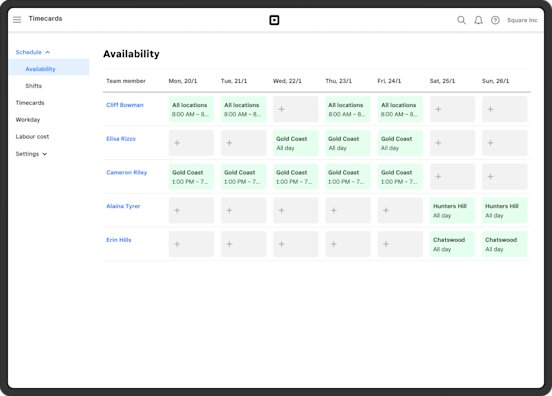Open Cliff Bowman's Tuesday All locations slot
The image size is (552, 396).
pos(243,109)
